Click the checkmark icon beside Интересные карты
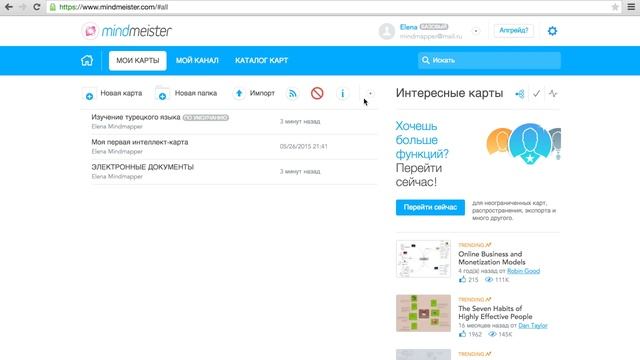 (536, 93)
